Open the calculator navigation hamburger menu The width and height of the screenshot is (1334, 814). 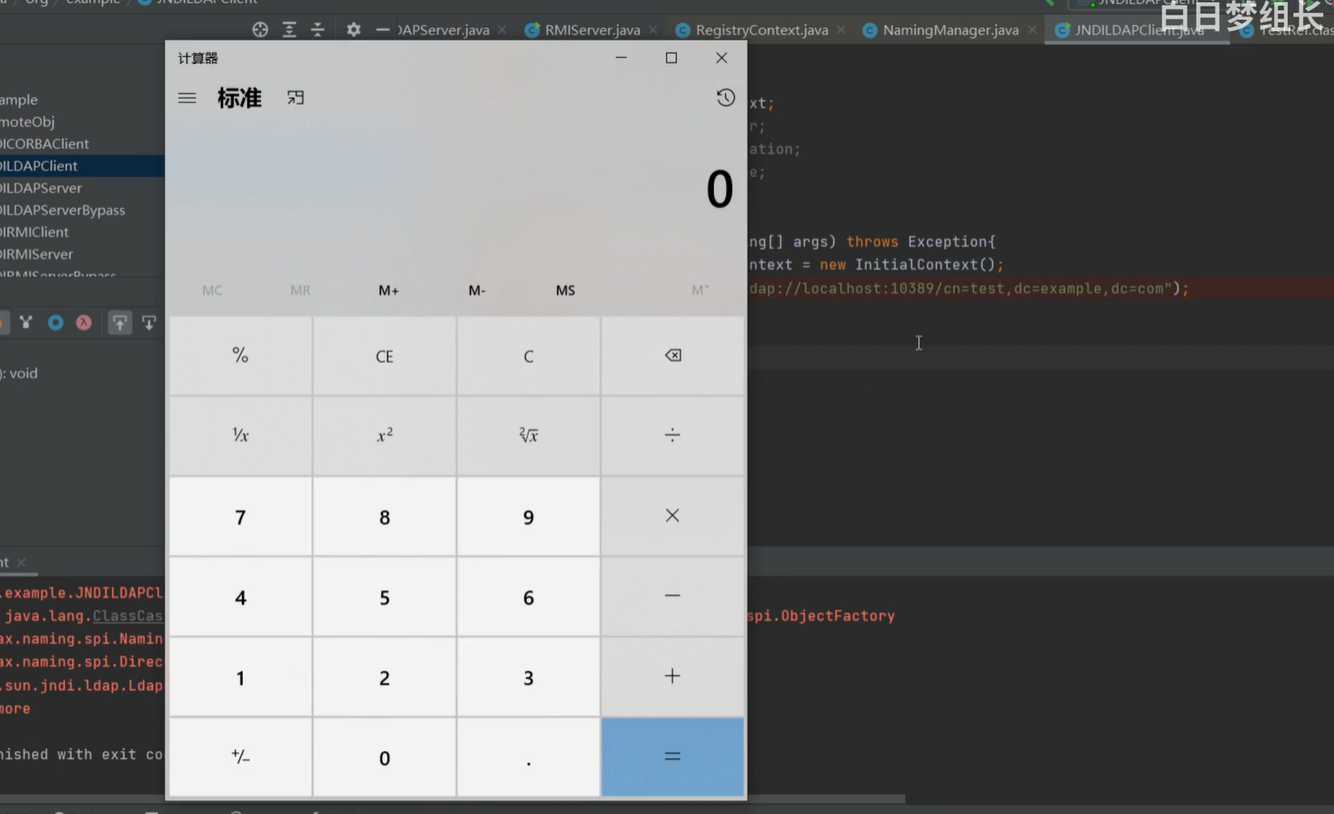point(187,98)
